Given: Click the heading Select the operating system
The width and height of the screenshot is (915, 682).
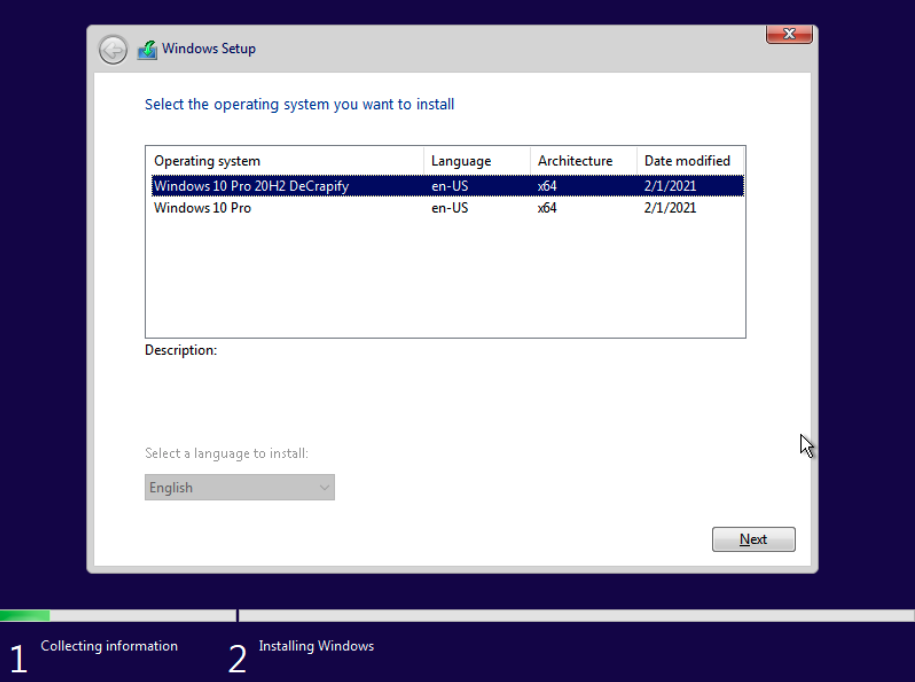Looking at the screenshot, I should point(299,104).
